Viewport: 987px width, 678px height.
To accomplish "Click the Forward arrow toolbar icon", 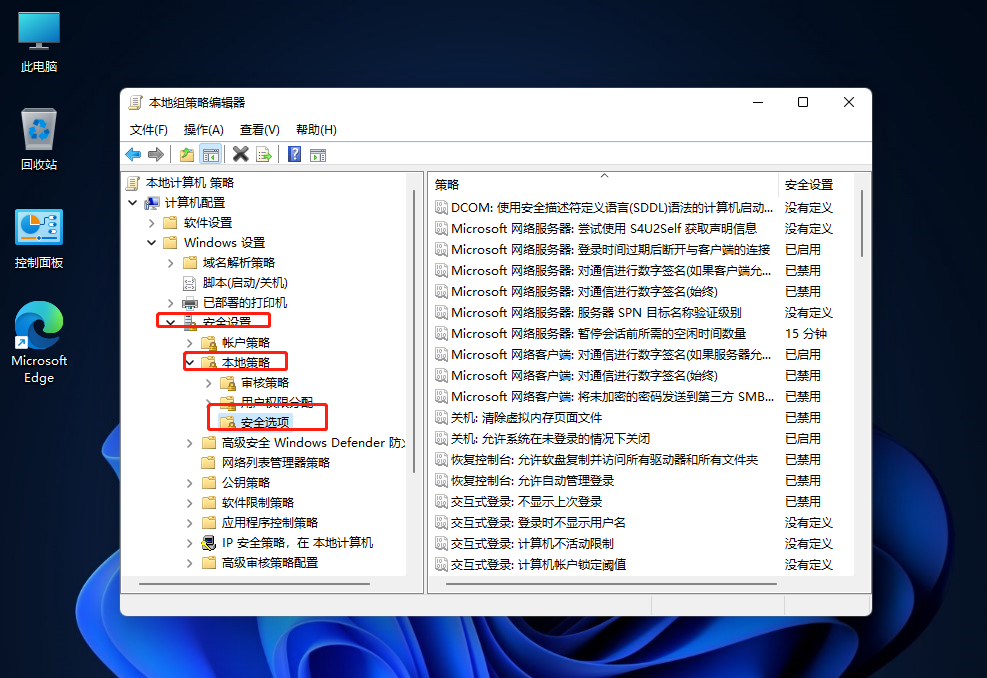I will [155, 154].
